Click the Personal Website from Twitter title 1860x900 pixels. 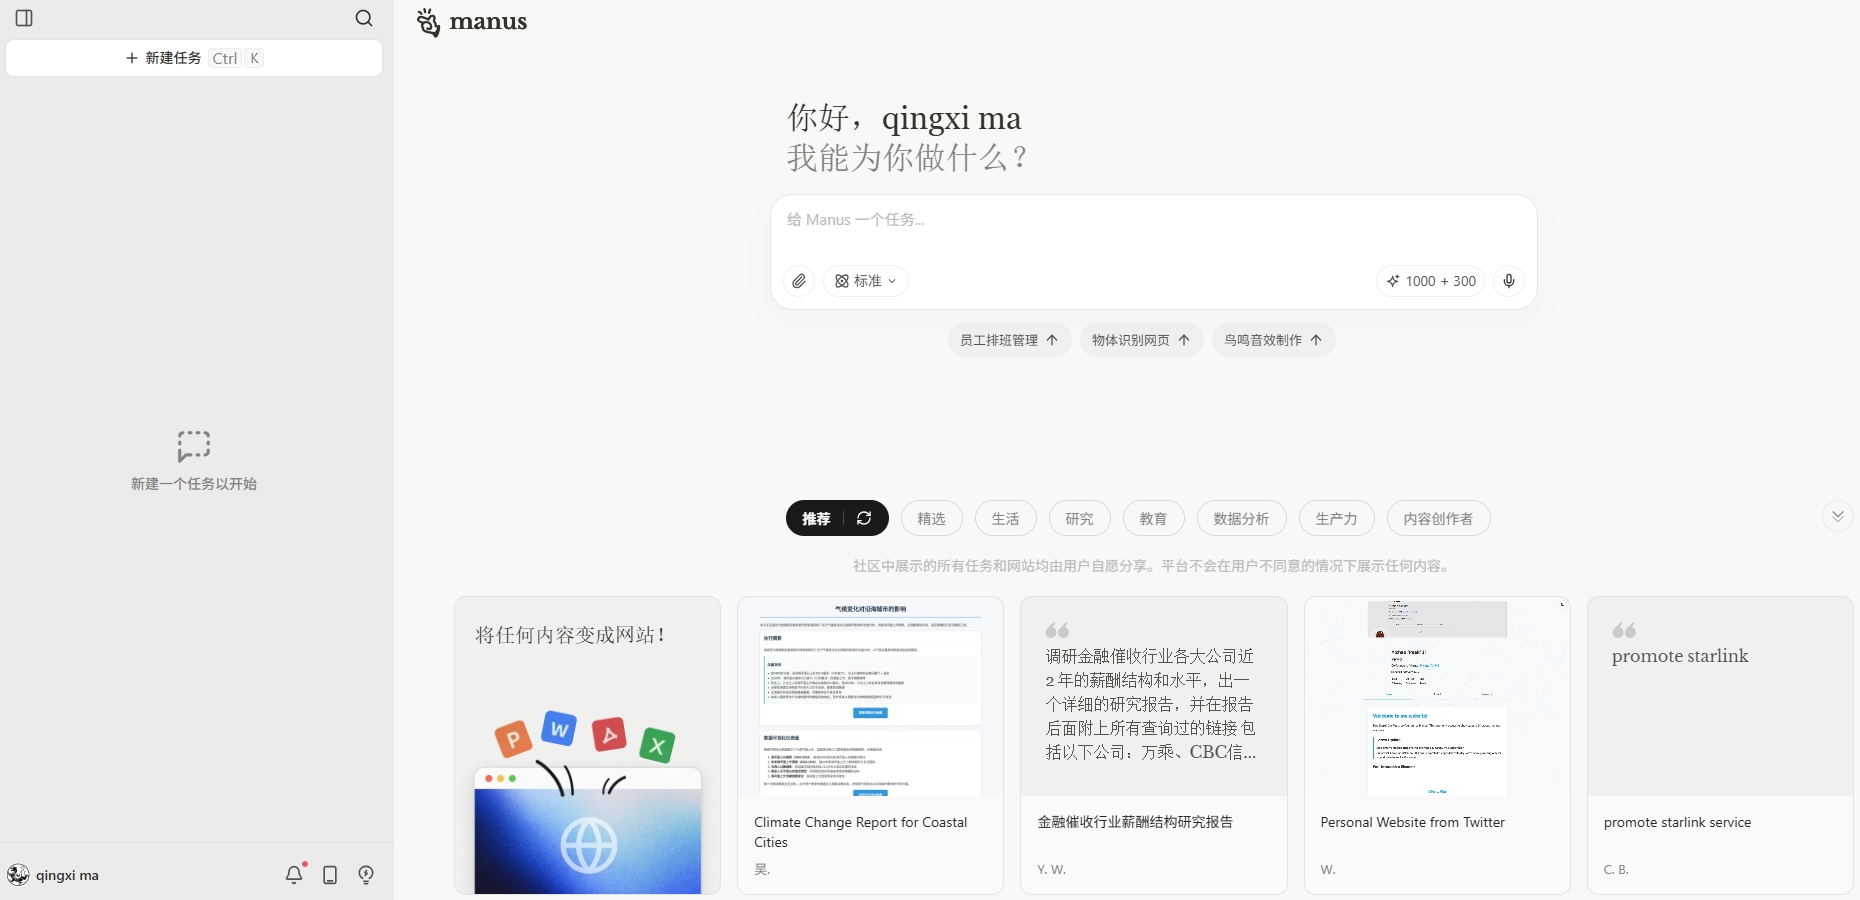point(1412,822)
